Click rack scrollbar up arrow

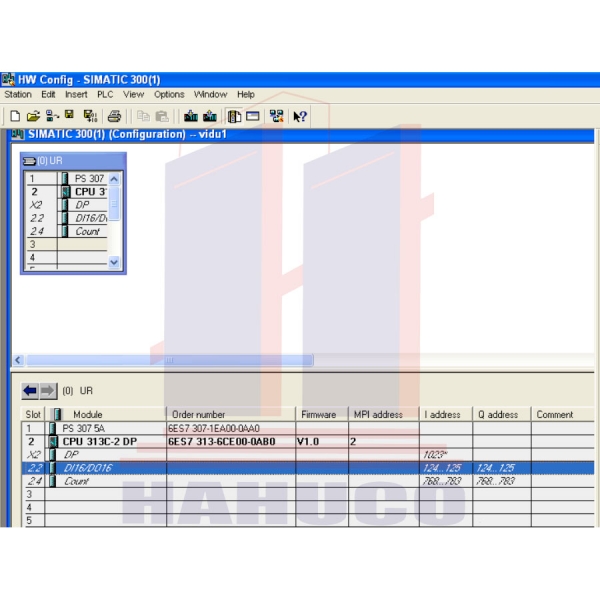(114, 179)
